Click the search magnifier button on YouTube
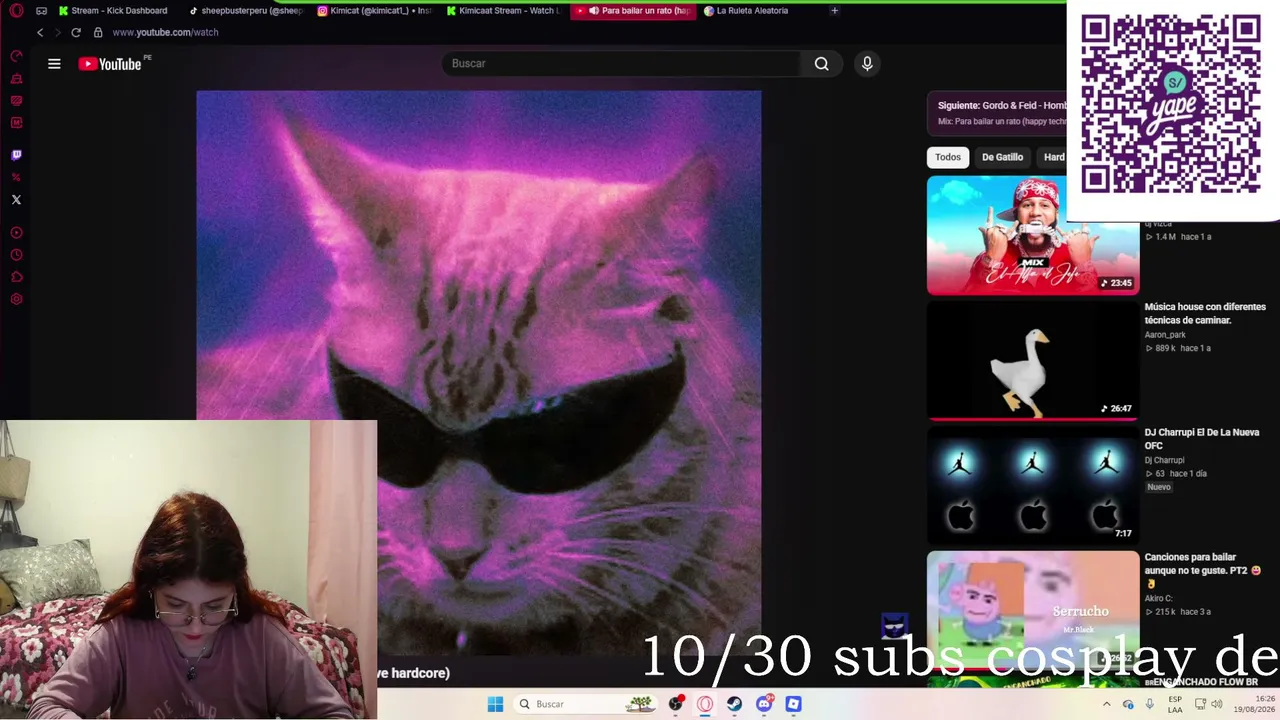The image size is (1280, 720). click(821, 64)
